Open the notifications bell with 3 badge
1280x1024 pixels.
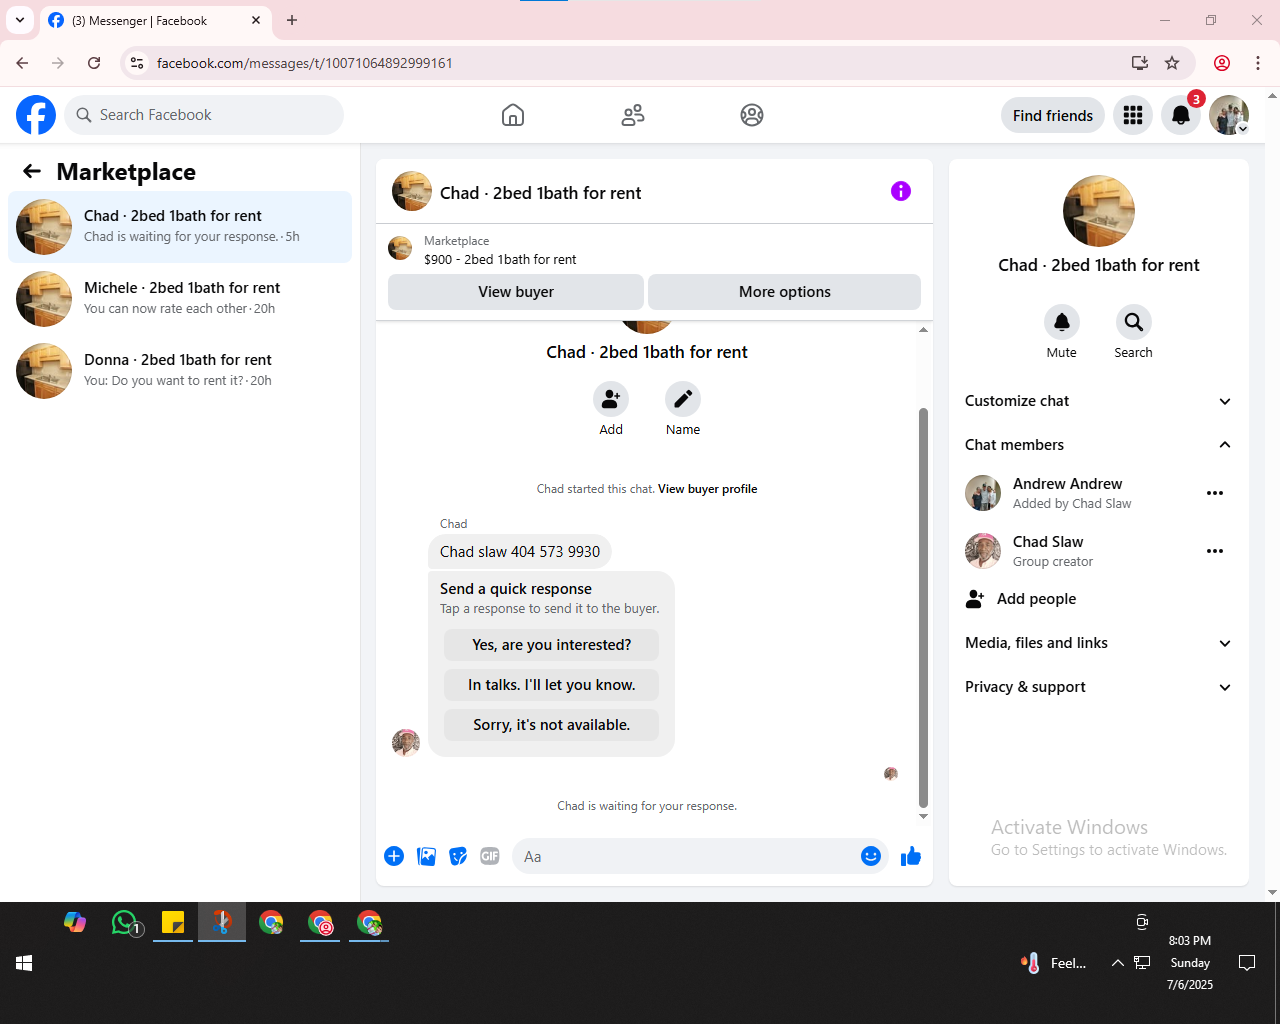coord(1181,115)
